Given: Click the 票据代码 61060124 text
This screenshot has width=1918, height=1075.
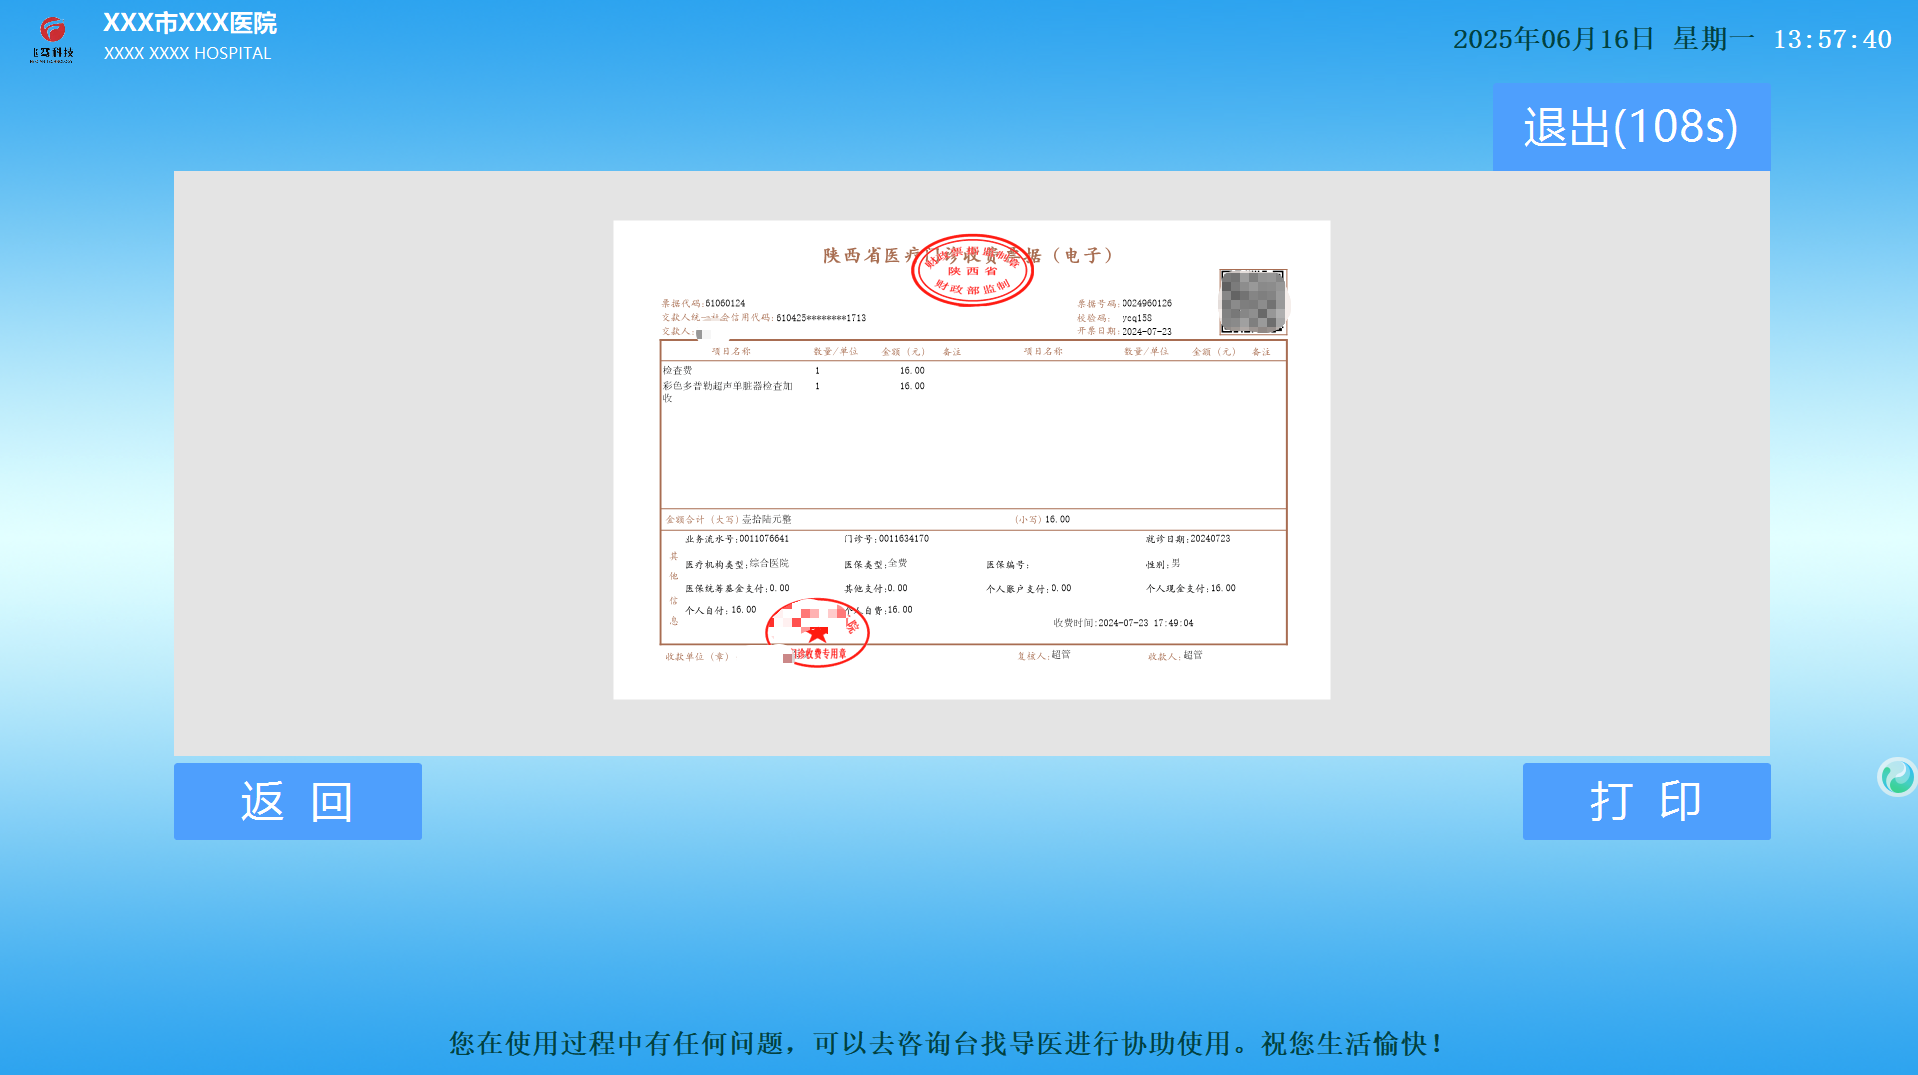Looking at the screenshot, I should [703, 303].
